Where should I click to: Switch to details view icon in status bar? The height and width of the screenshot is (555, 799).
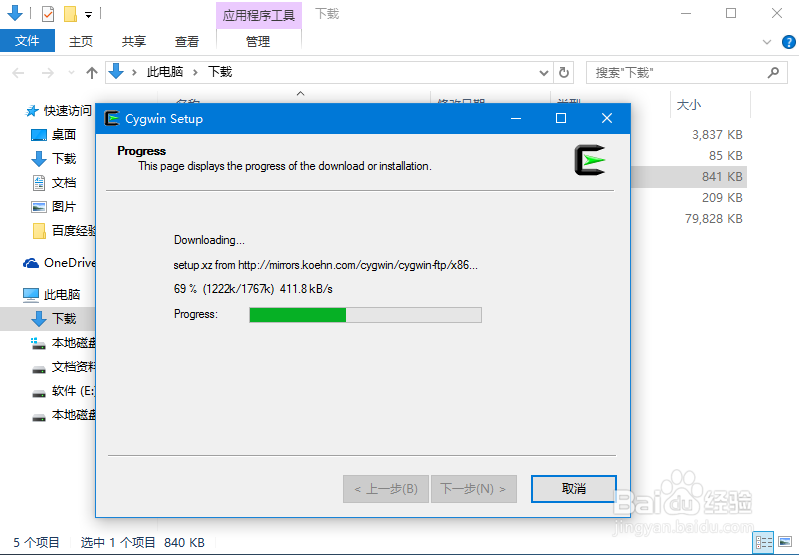[763, 542]
